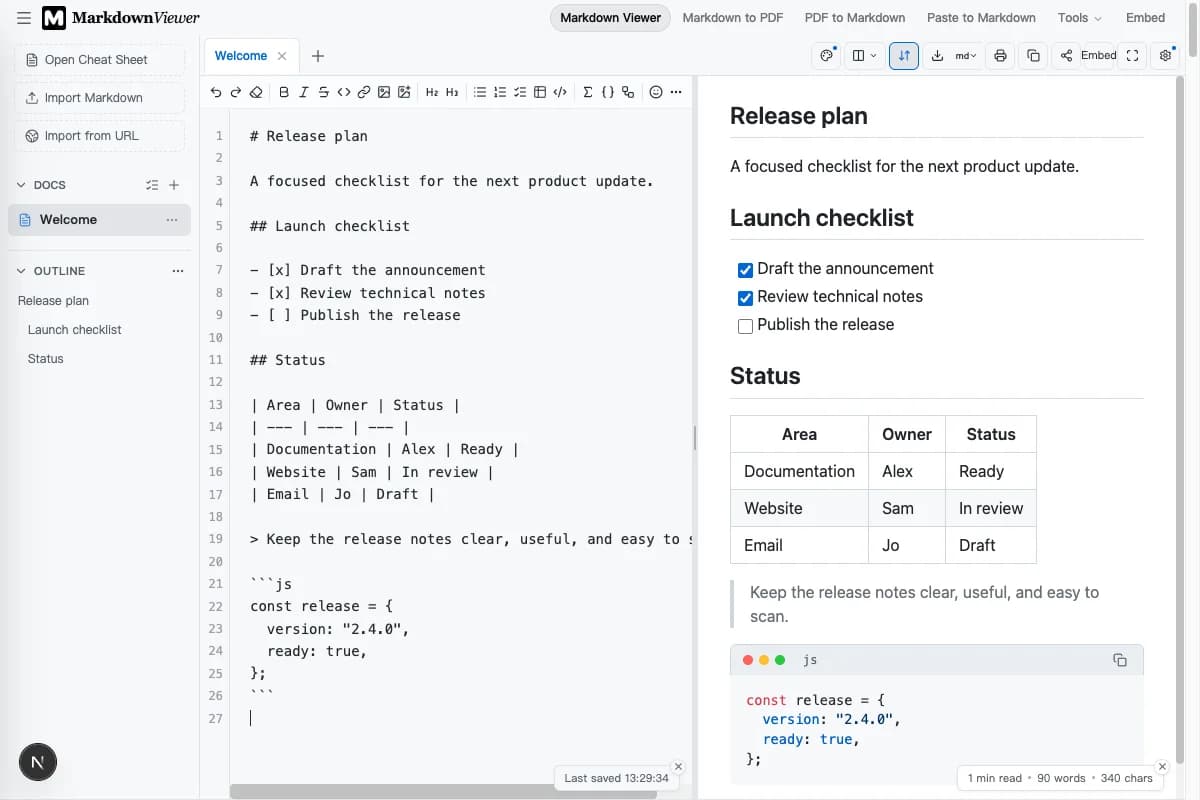Insert inline code with the angle brackets icon

pyautogui.click(x=343, y=92)
